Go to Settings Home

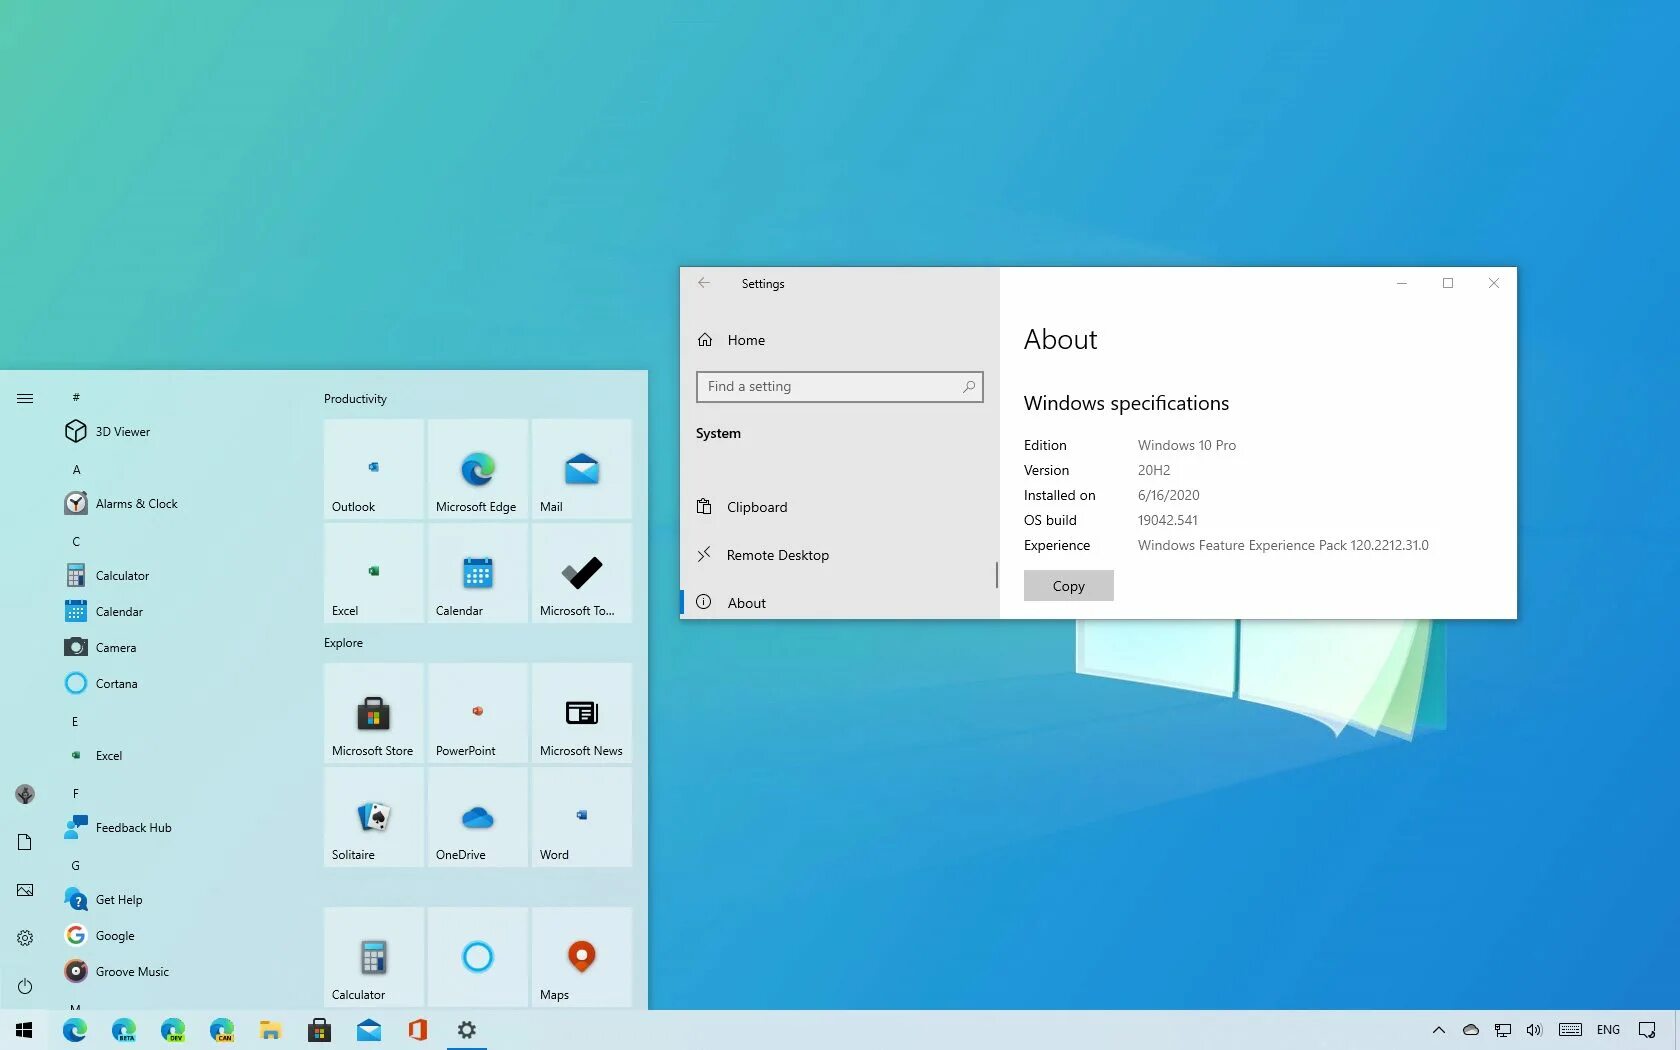(731, 340)
